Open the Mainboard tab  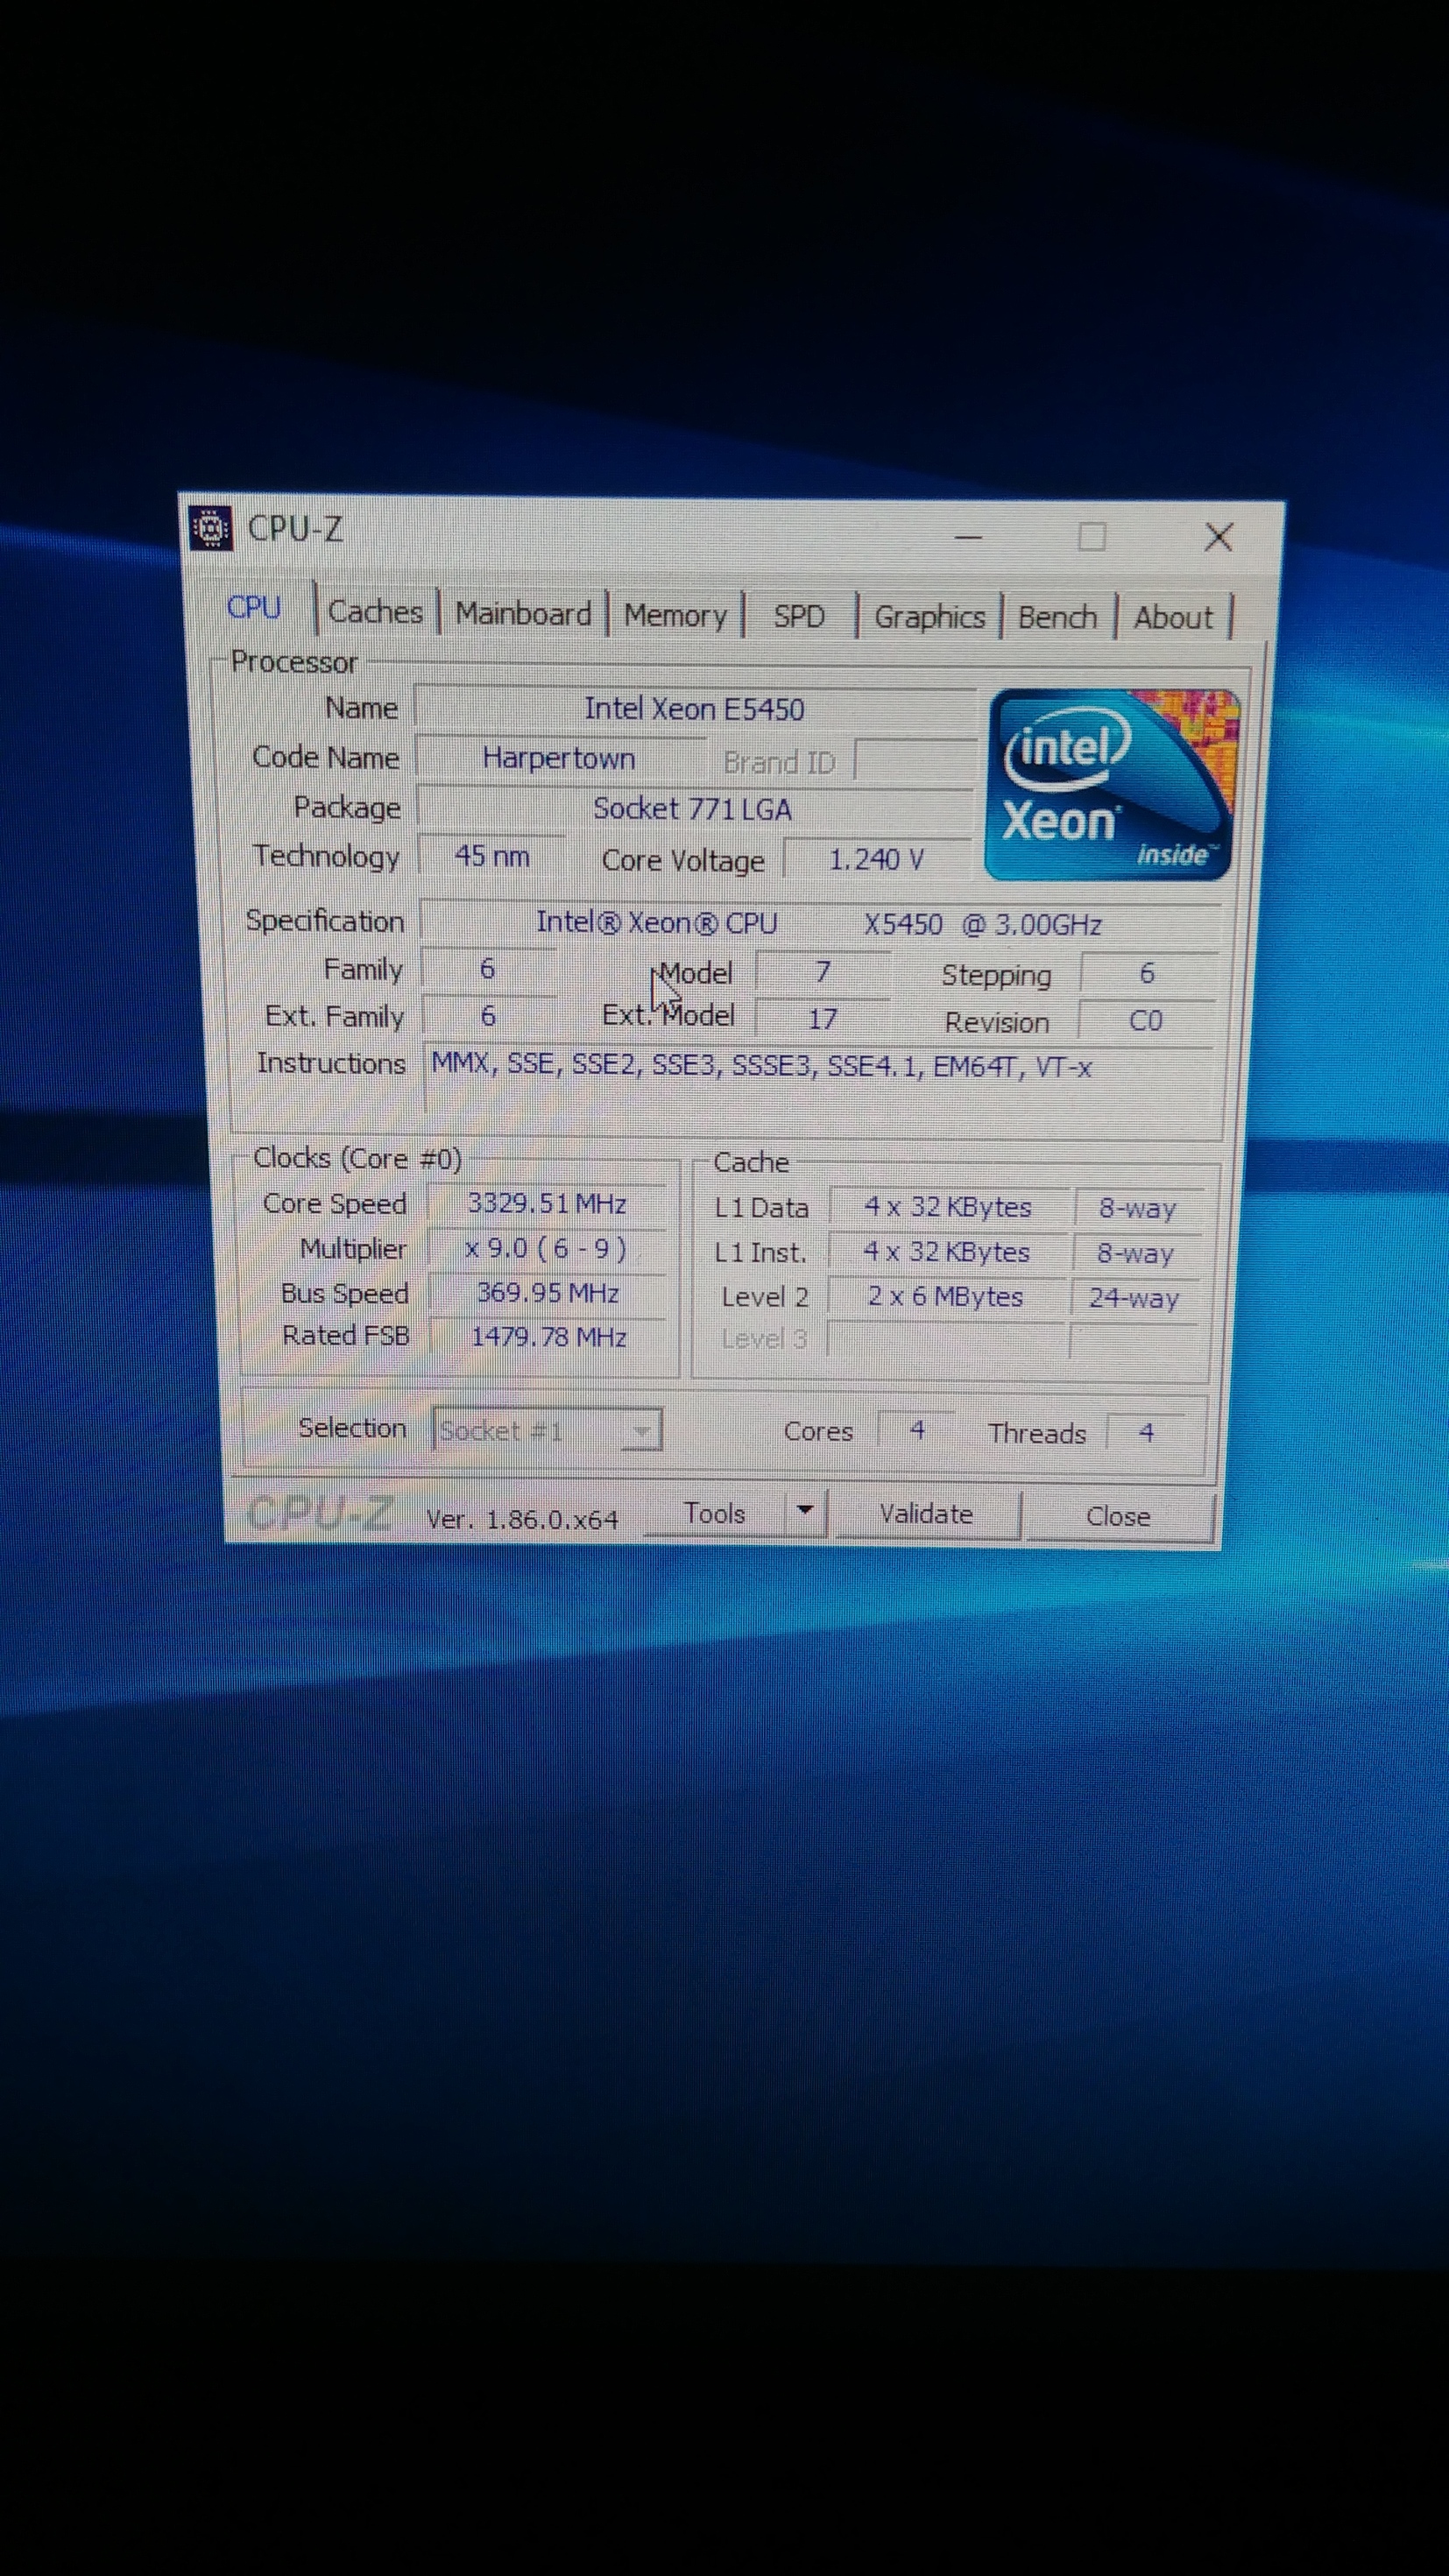pyautogui.click(x=523, y=613)
